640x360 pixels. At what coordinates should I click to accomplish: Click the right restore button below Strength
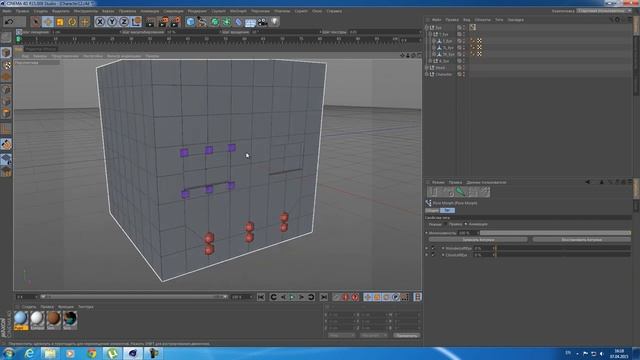(x=581, y=240)
